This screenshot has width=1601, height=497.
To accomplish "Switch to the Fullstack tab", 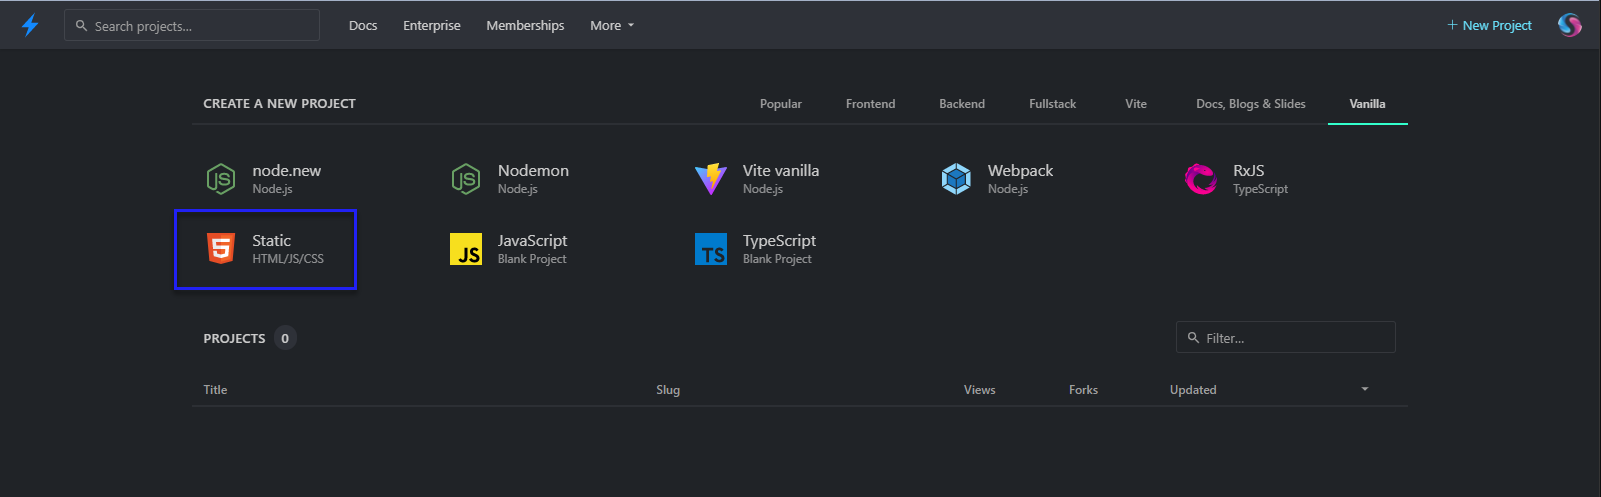I will (1053, 104).
